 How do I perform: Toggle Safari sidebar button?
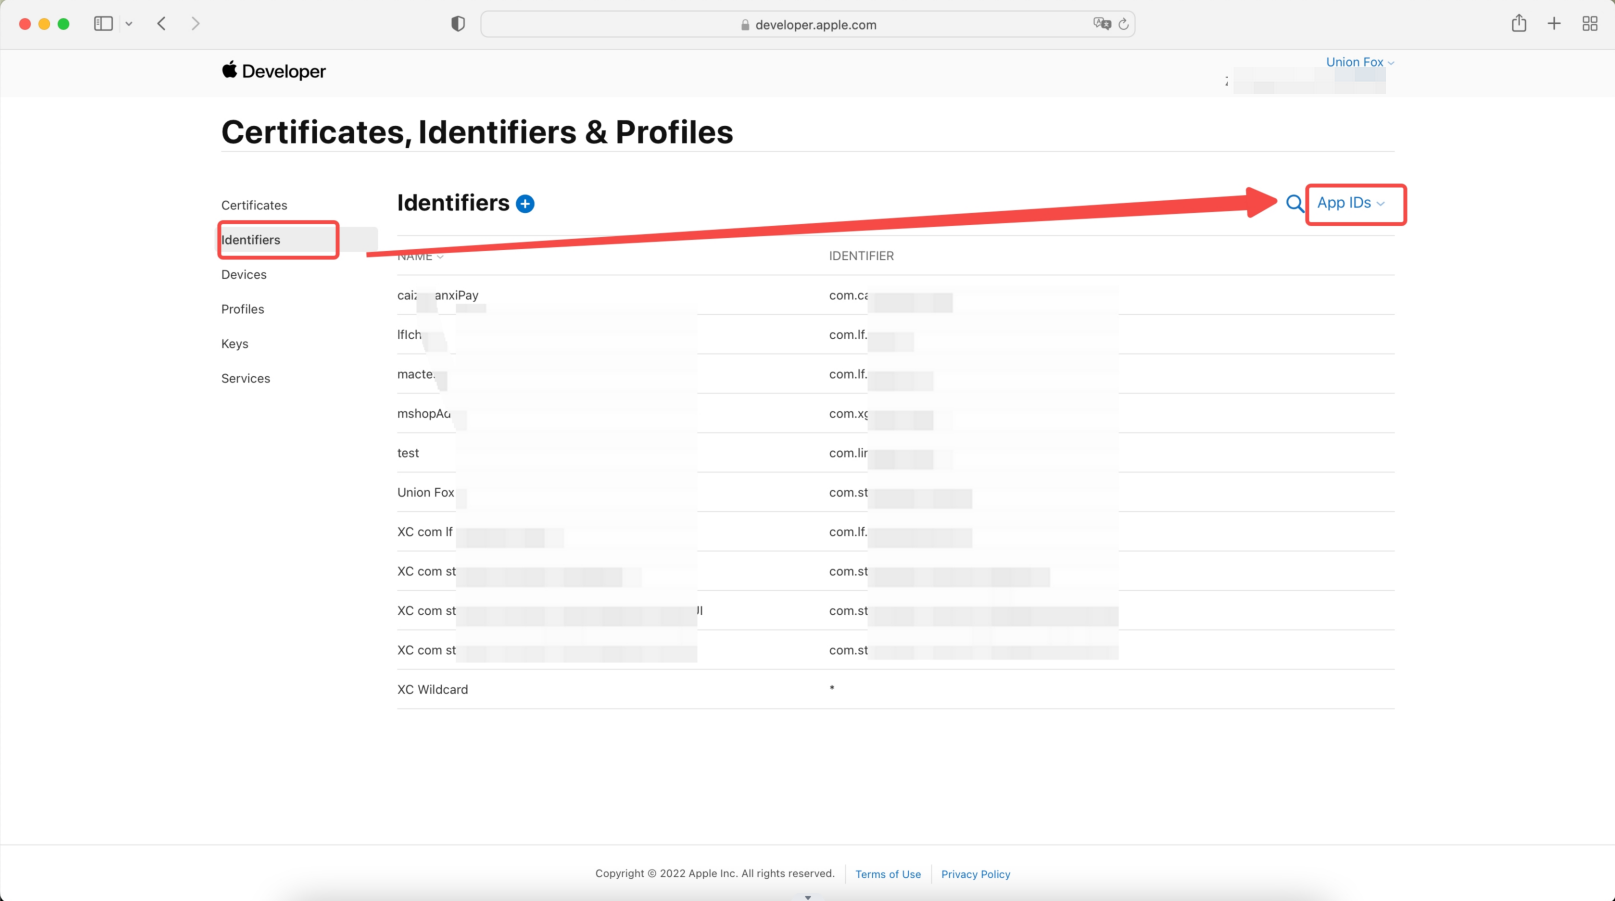(x=103, y=23)
